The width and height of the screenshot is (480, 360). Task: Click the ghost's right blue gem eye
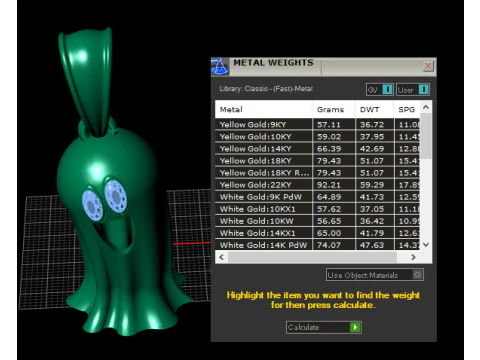tap(116, 197)
